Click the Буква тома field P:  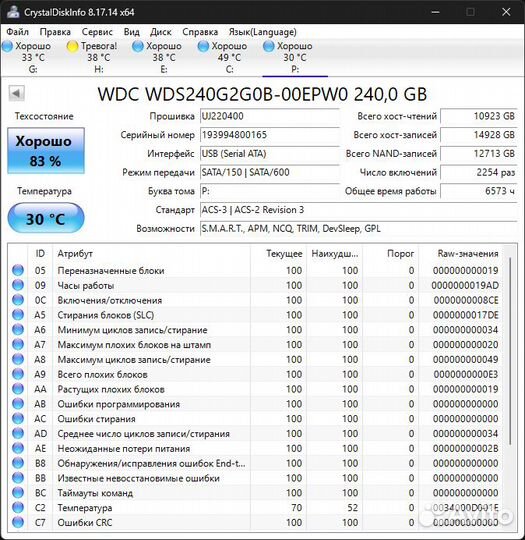coord(269,191)
